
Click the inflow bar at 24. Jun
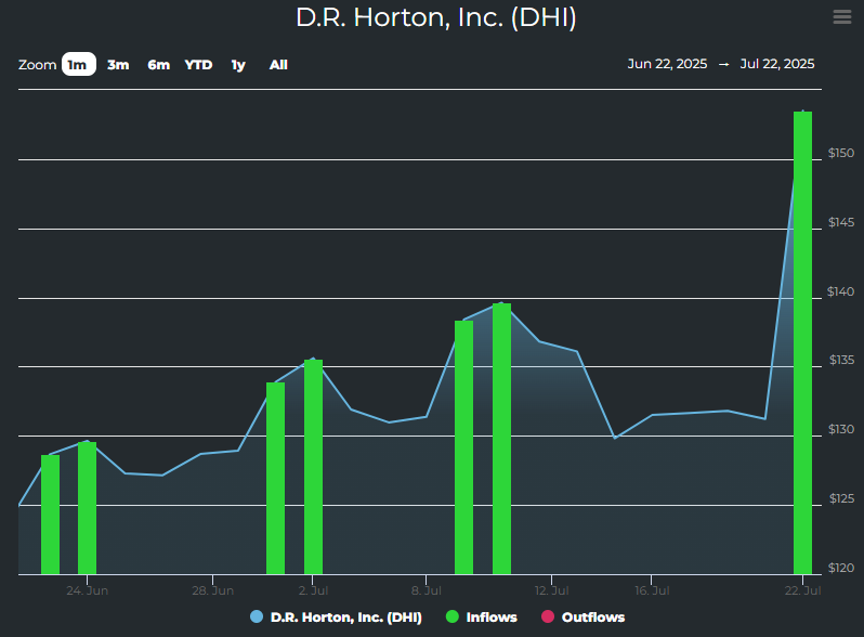[87, 508]
